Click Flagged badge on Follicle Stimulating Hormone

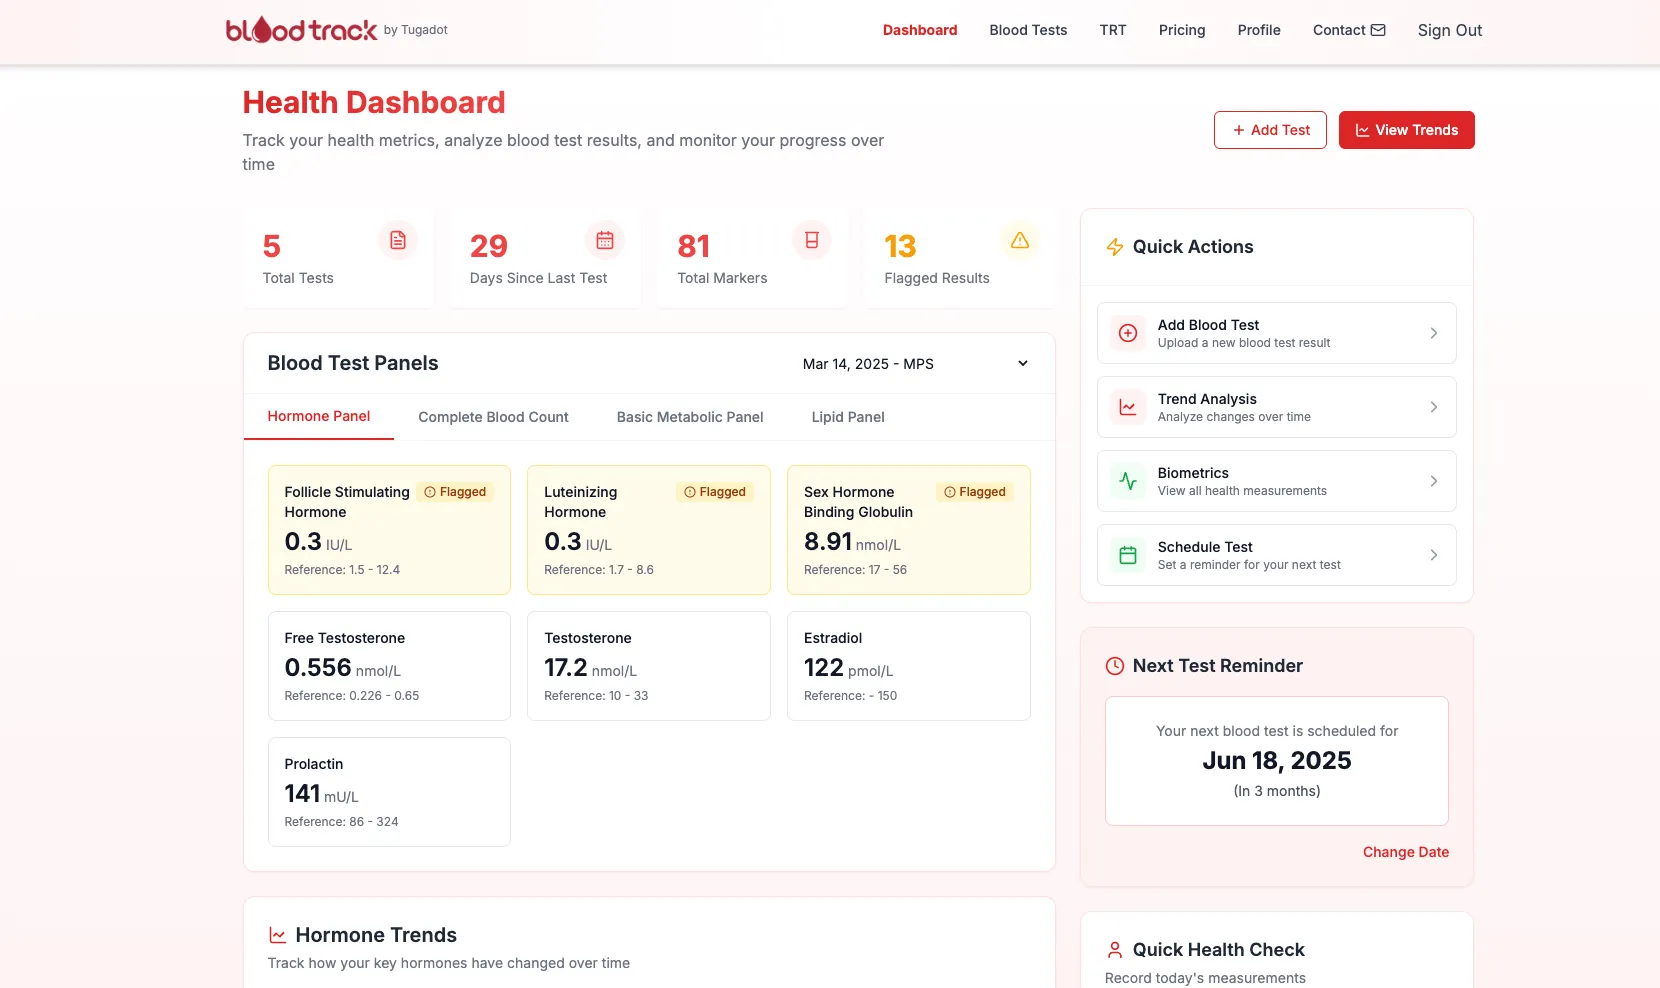[455, 492]
